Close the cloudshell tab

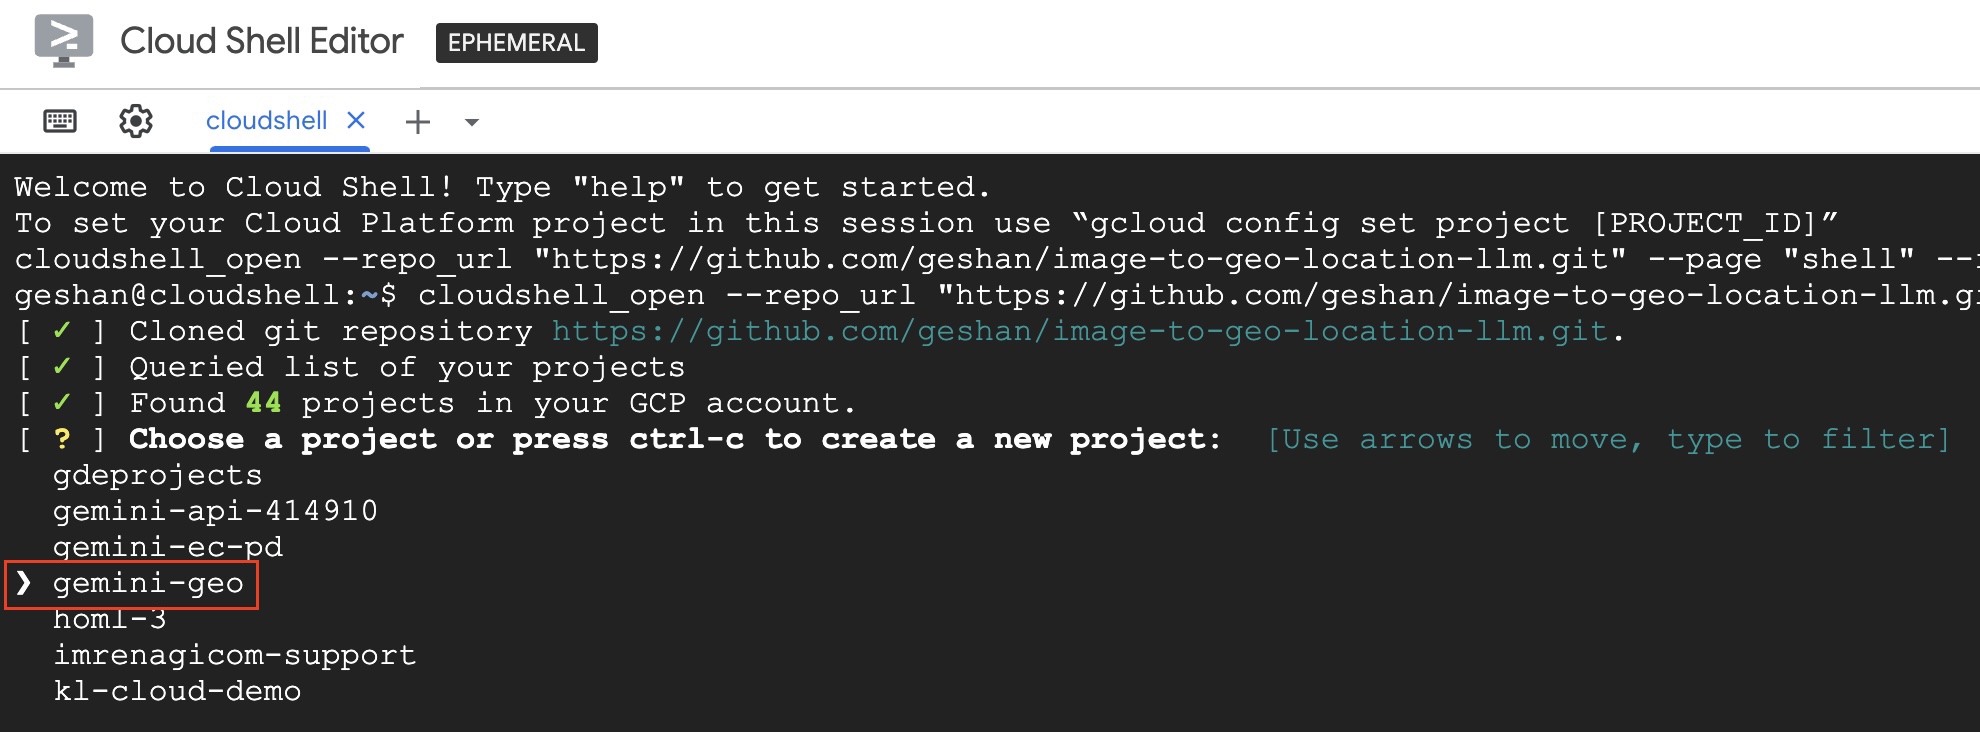356,120
